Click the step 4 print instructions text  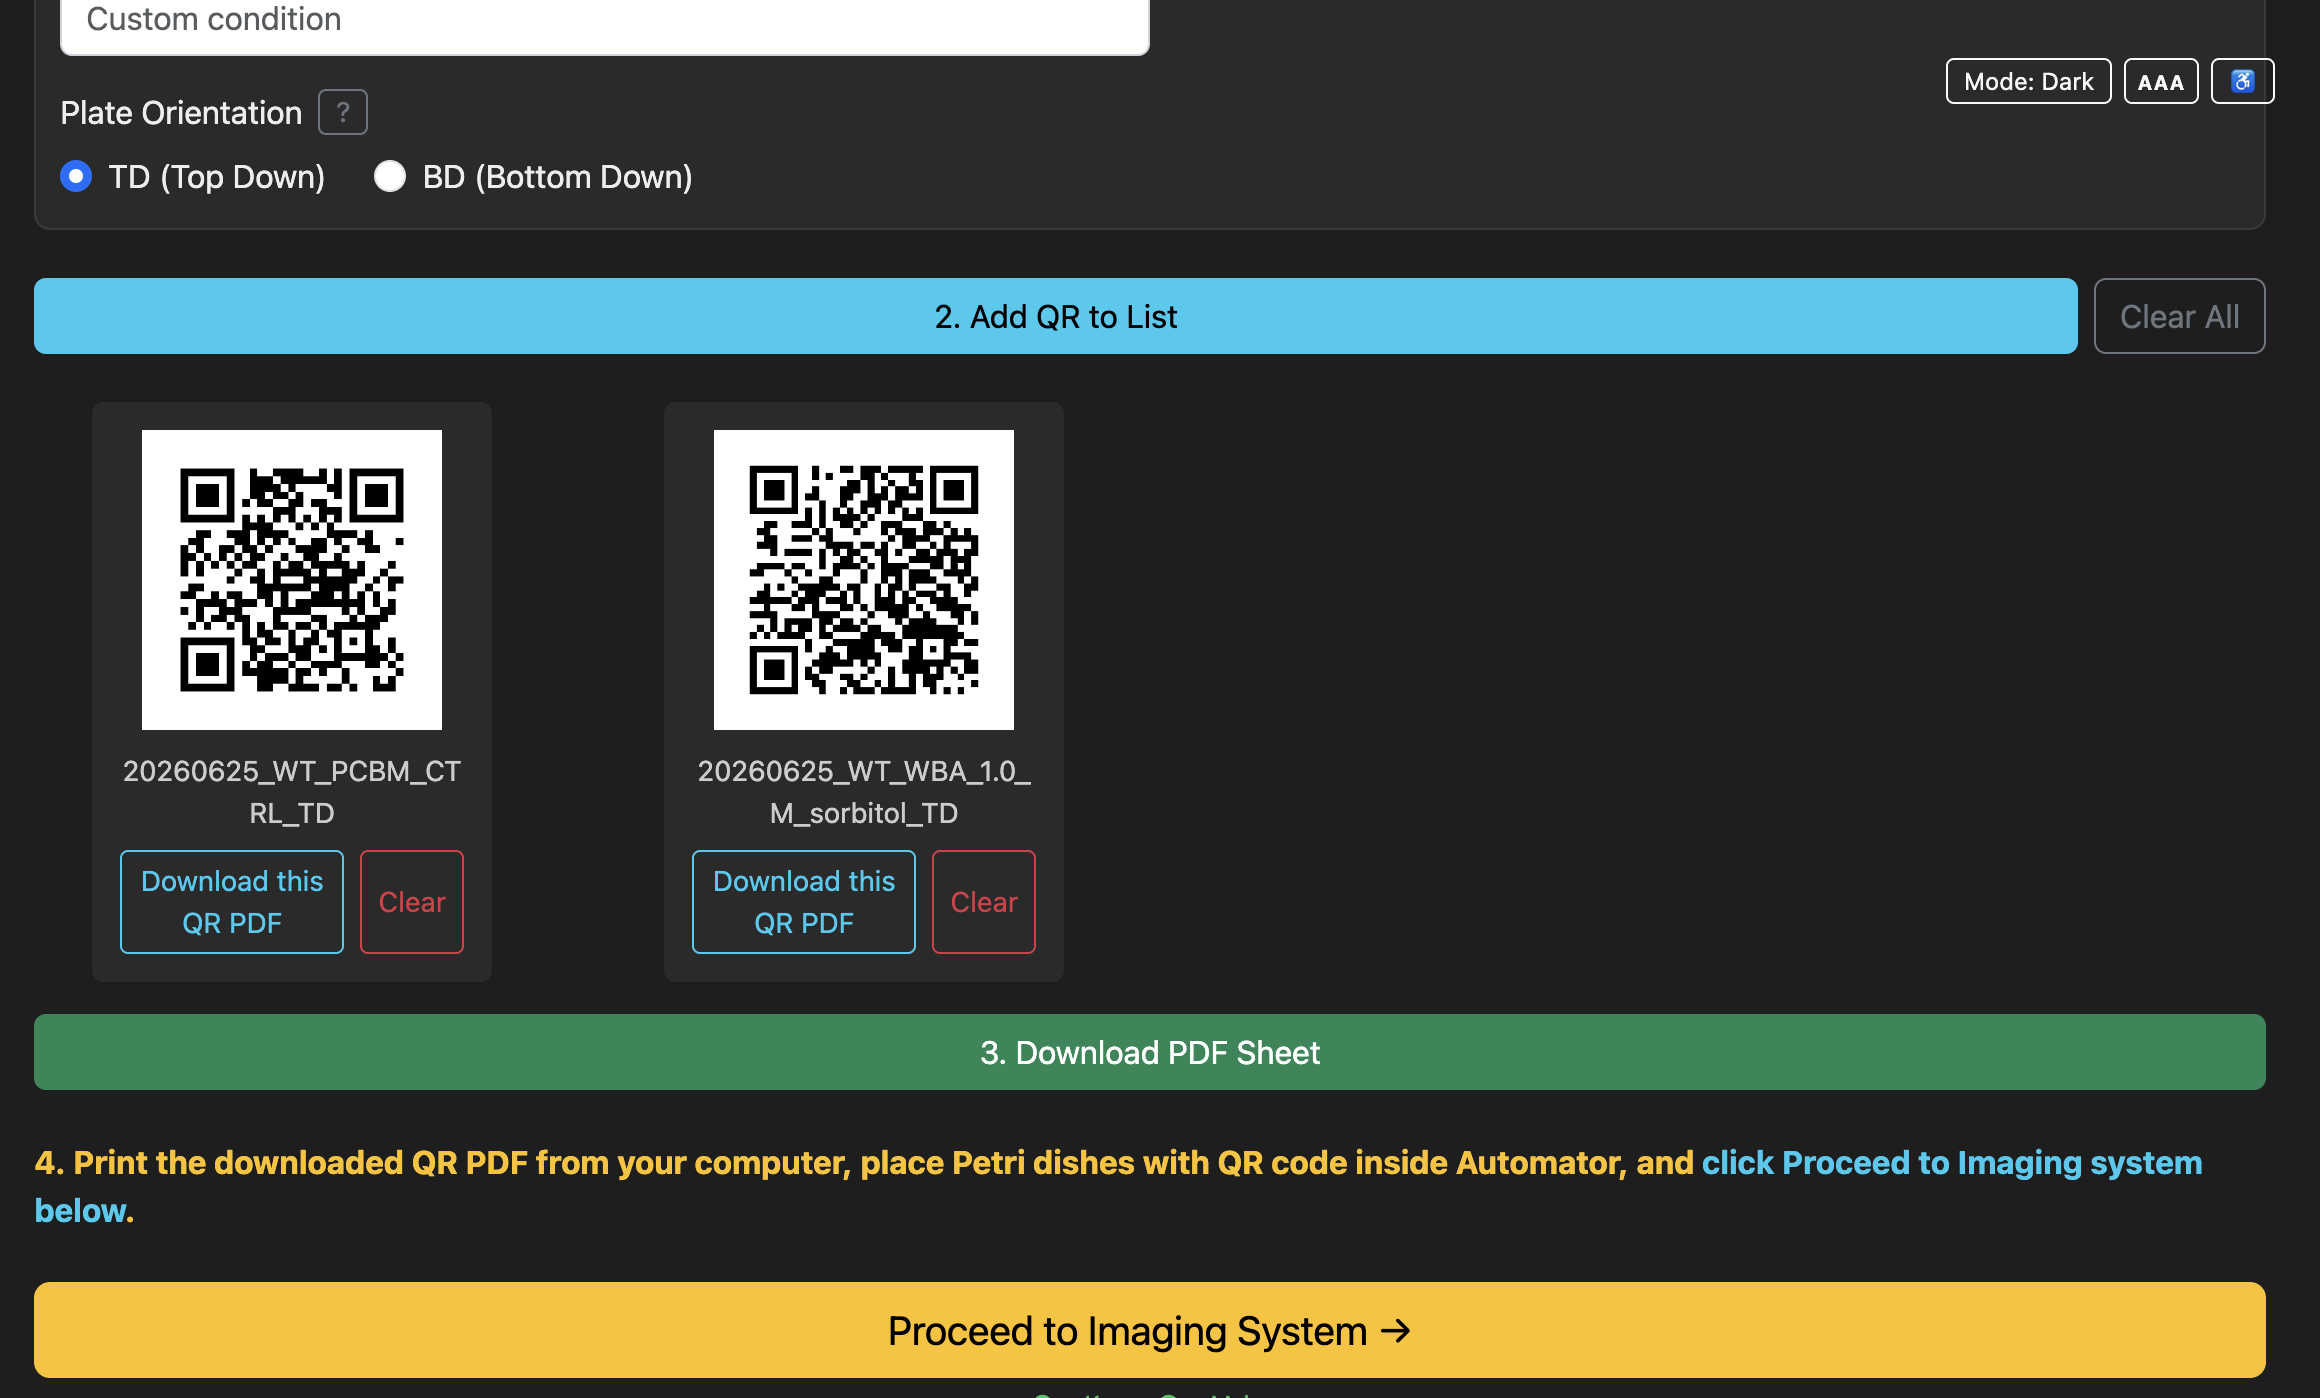pyautogui.click(x=1118, y=1186)
